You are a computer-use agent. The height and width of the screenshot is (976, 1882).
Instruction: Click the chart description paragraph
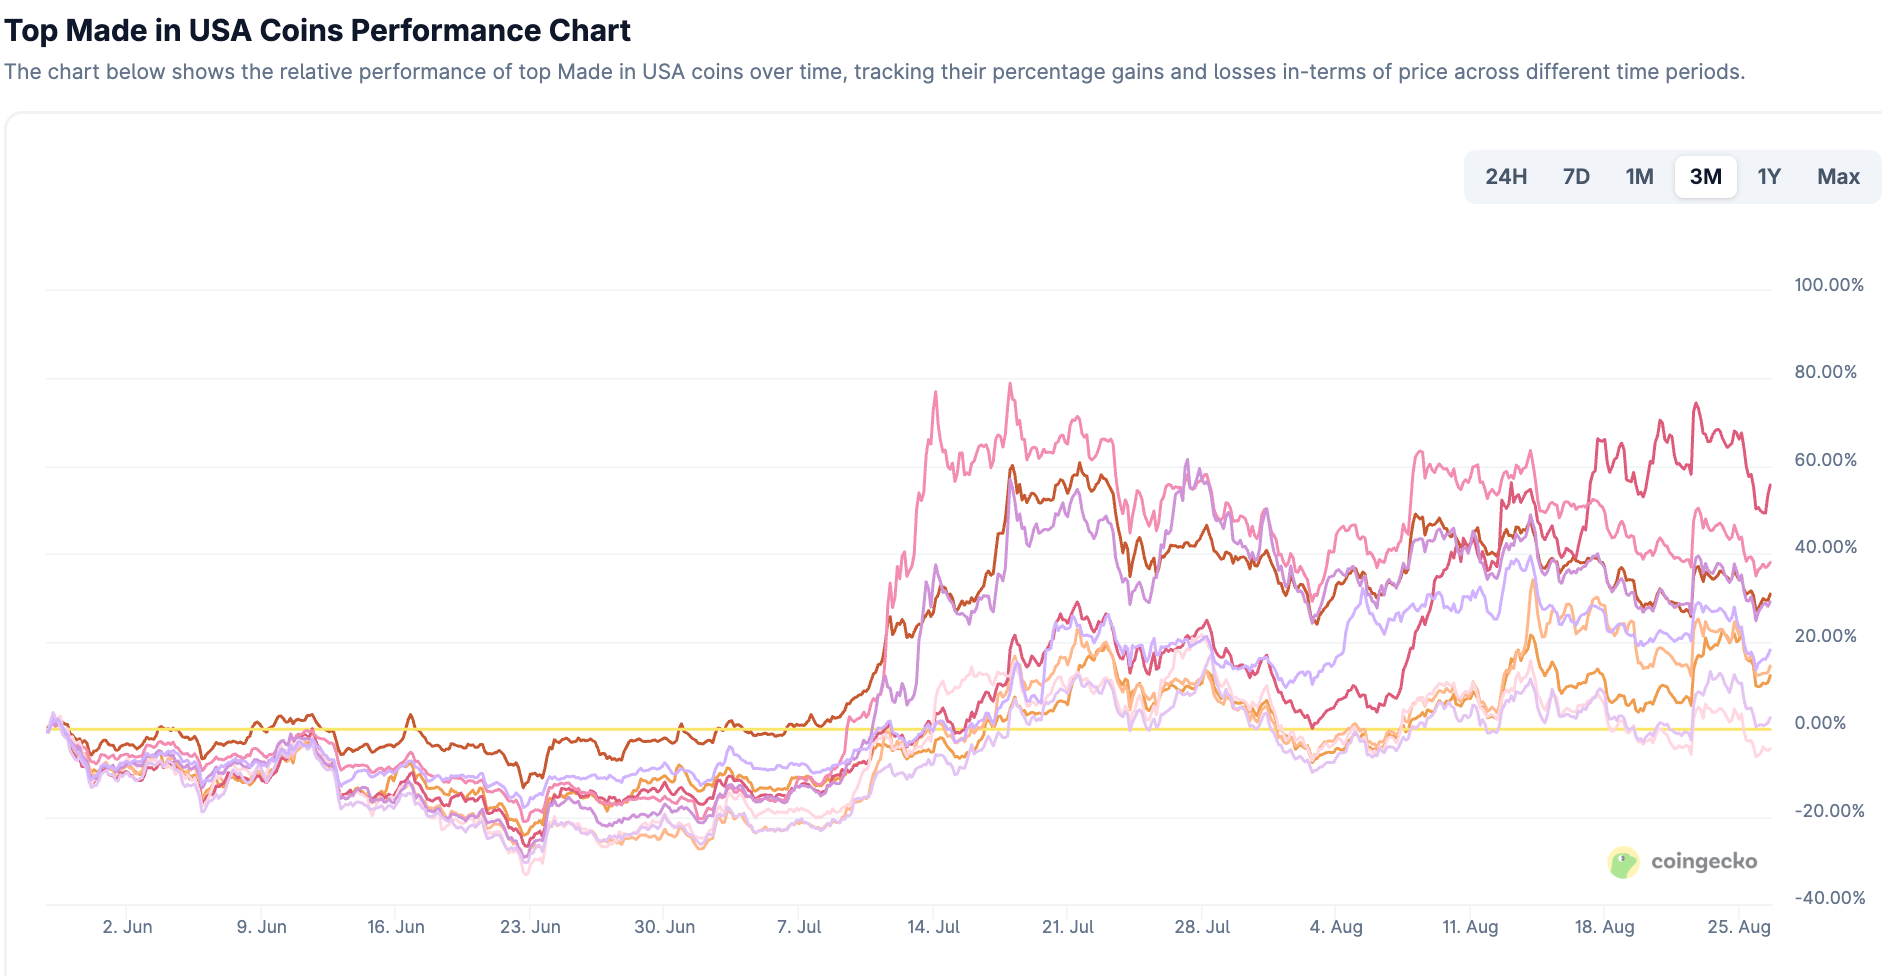pos(874,72)
